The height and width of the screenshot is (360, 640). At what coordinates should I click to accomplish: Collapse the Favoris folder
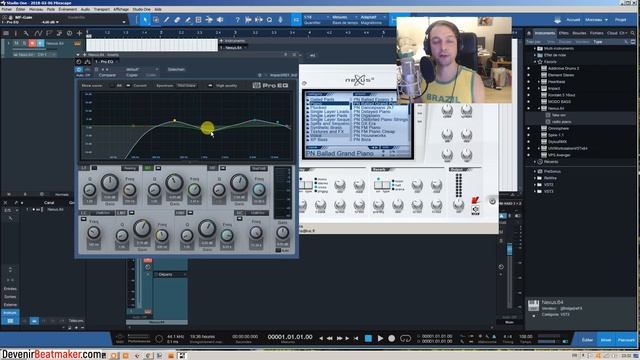[535, 62]
